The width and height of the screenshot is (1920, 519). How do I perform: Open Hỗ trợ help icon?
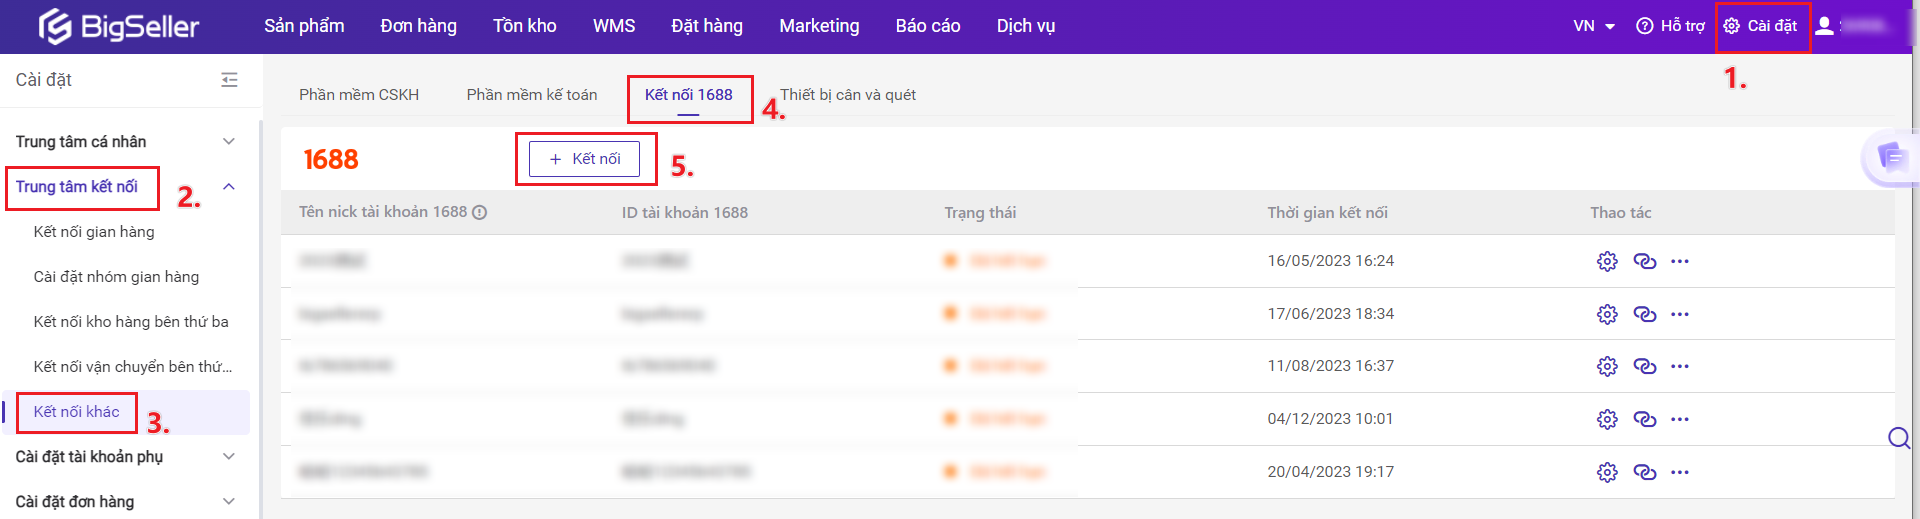pyautogui.click(x=1670, y=26)
